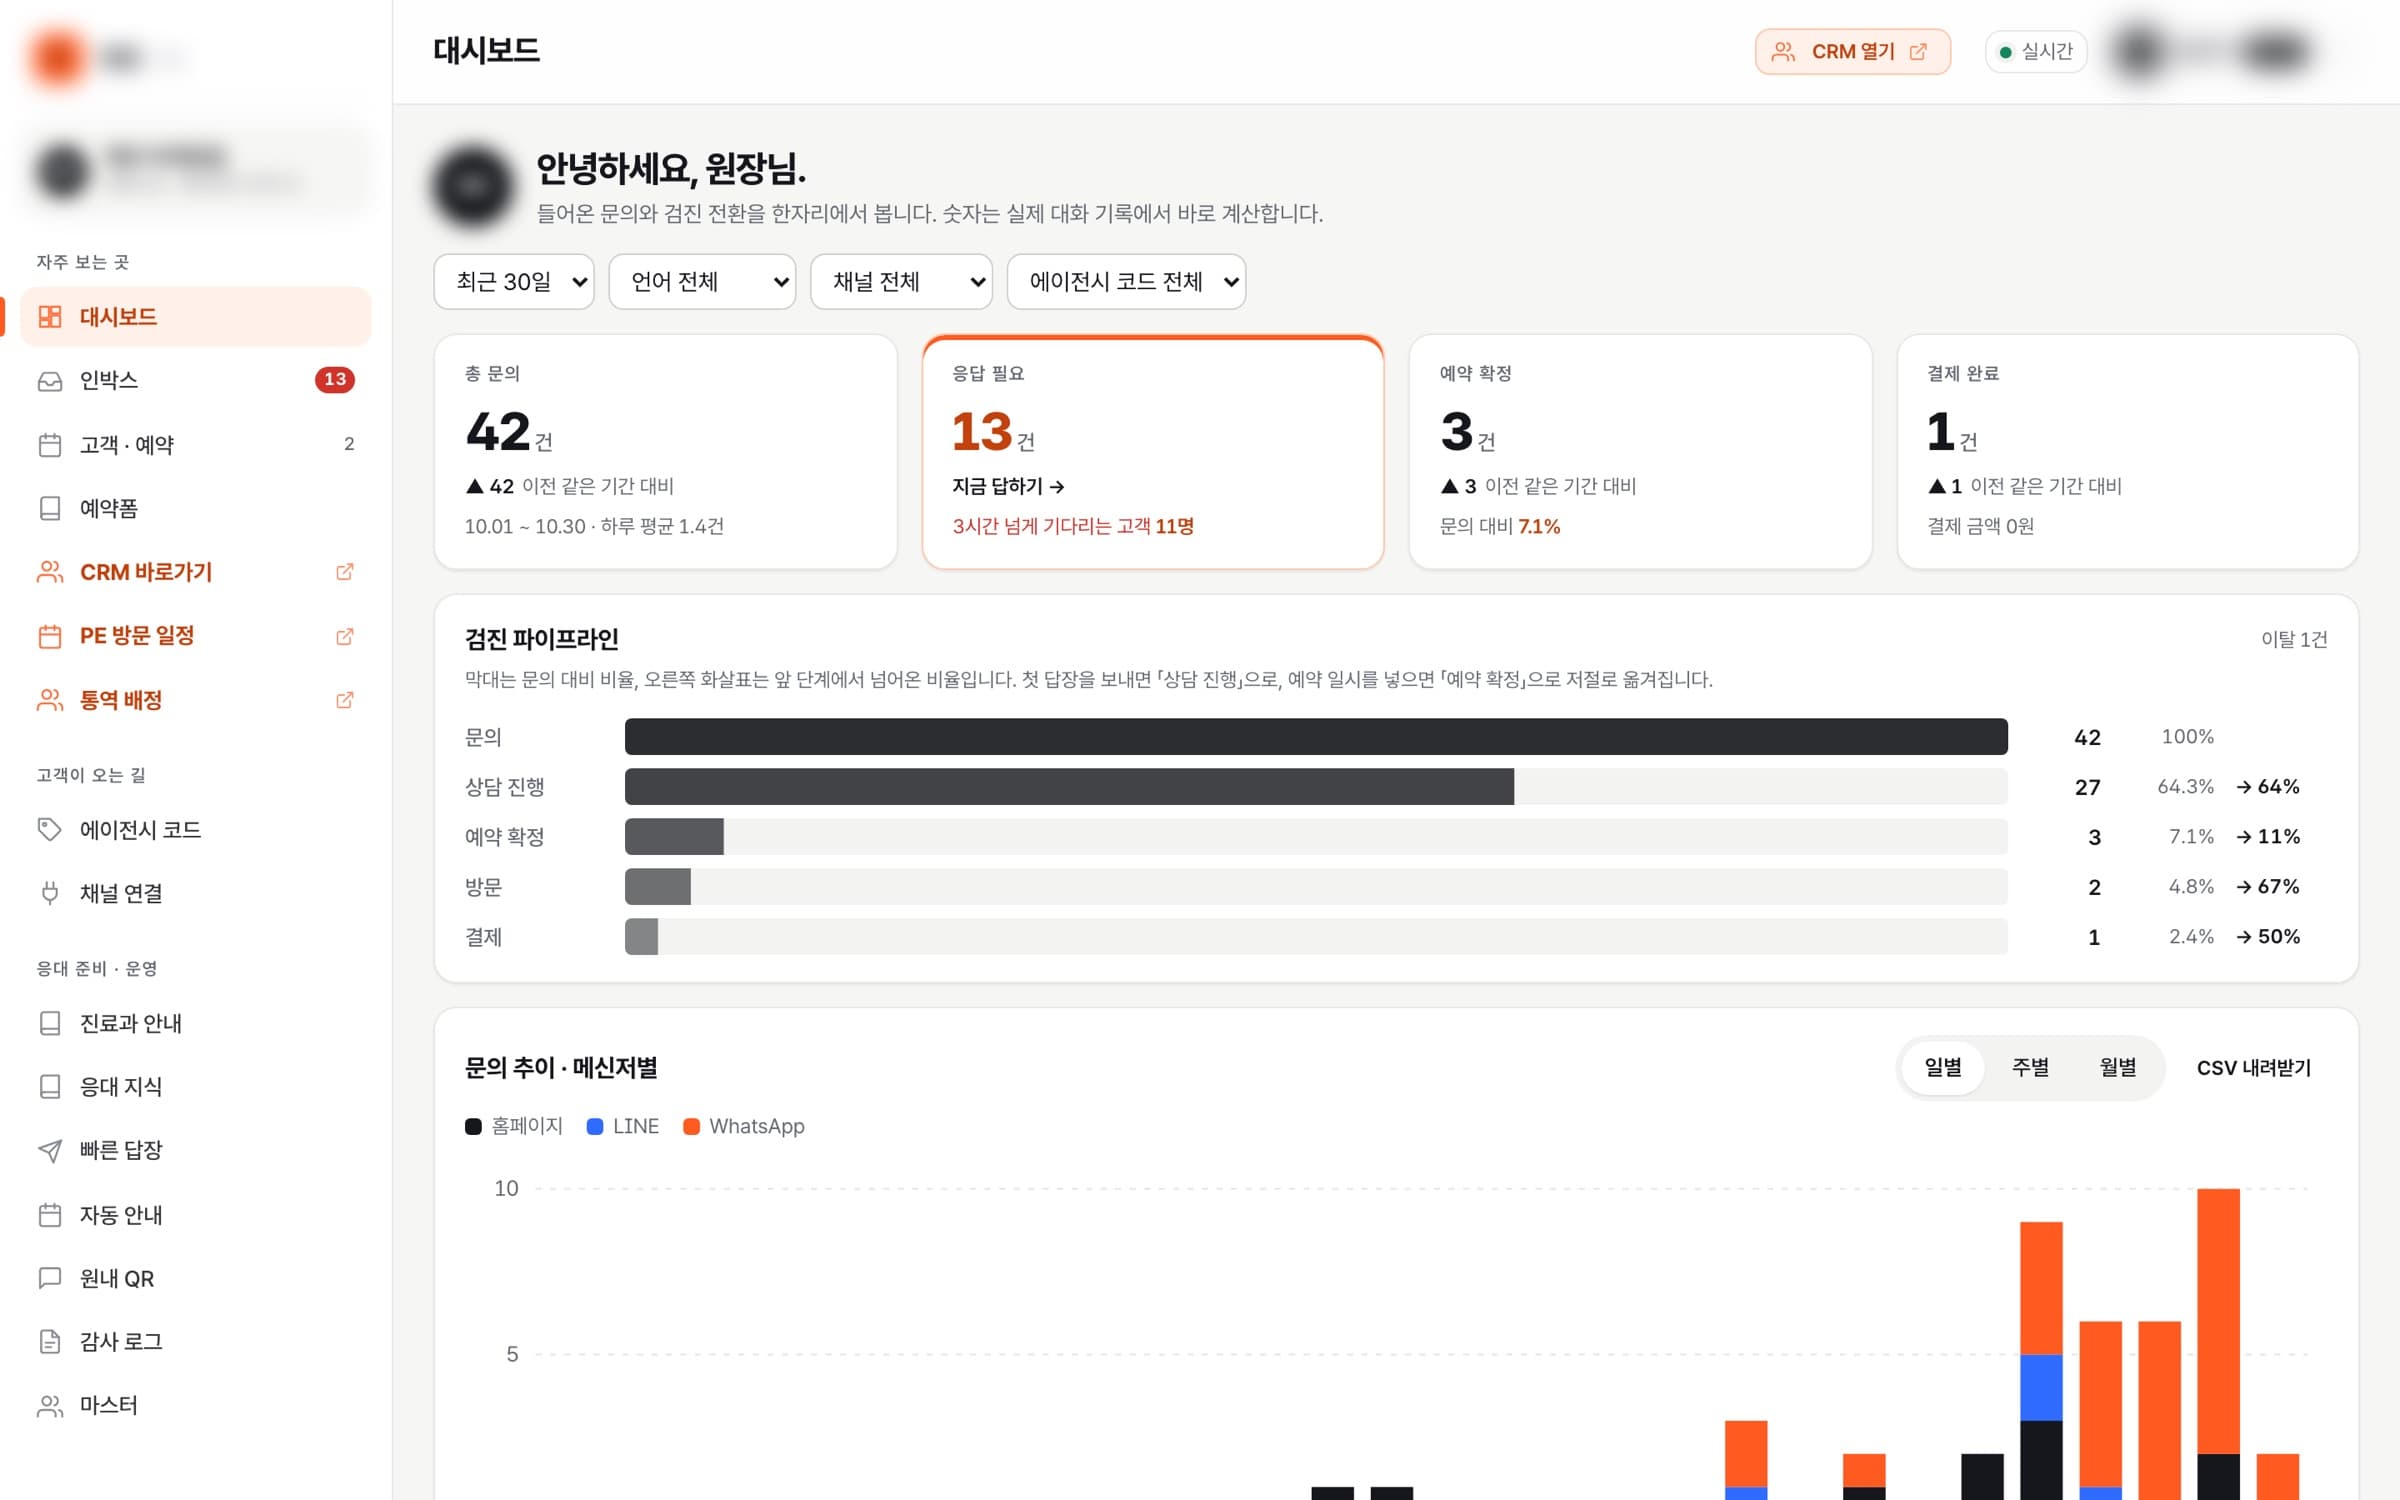The height and width of the screenshot is (1500, 2400).
Task: Open the PE 방문 일정 link
Action: 196,636
